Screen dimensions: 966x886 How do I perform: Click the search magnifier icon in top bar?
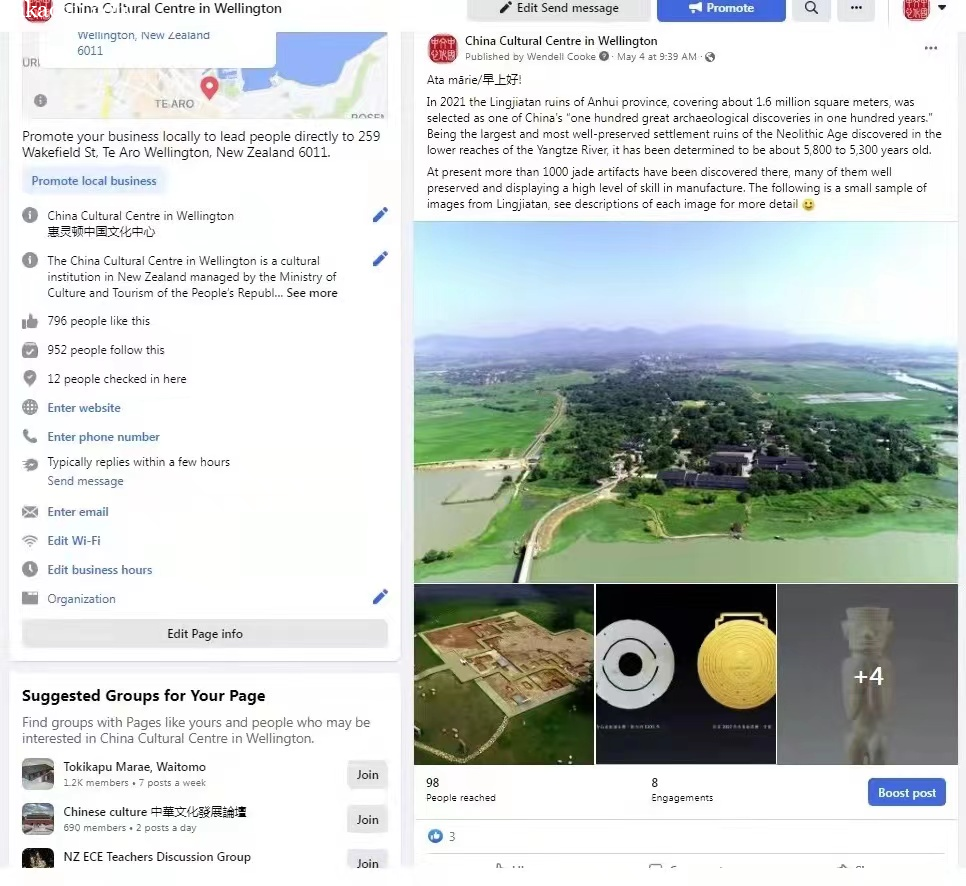811,8
